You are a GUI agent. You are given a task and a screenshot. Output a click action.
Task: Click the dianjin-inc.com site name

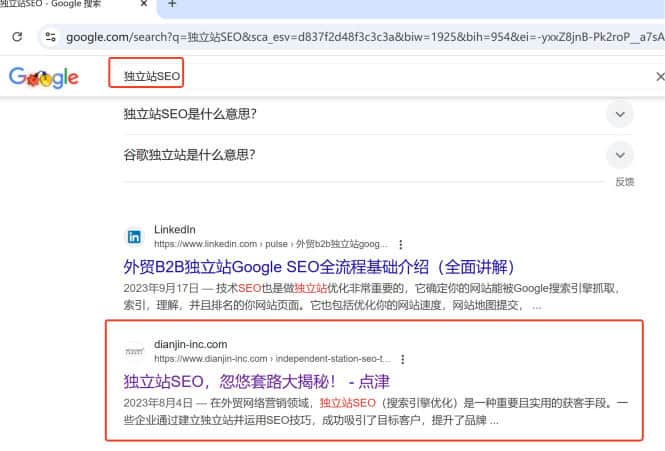pyautogui.click(x=190, y=344)
